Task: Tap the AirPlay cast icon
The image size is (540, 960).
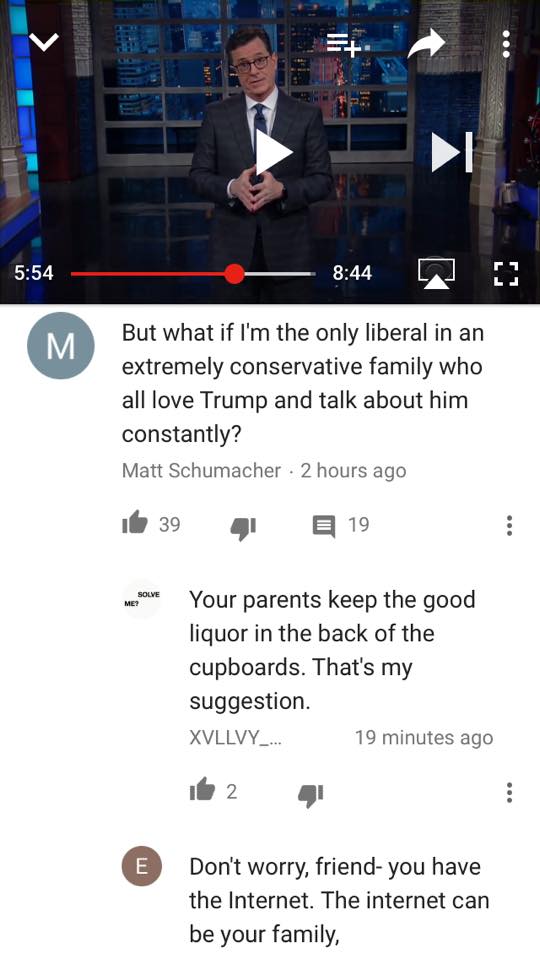Action: pyautogui.click(x=437, y=272)
